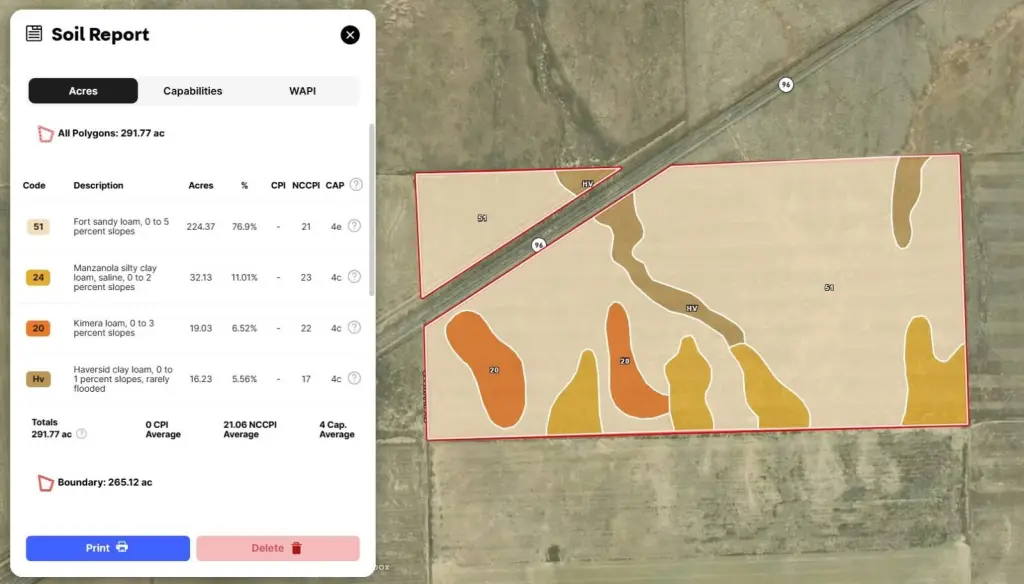The height and width of the screenshot is (584, 1024).
Task: Click the All Polygons shape icon
Action: [45, 133]
